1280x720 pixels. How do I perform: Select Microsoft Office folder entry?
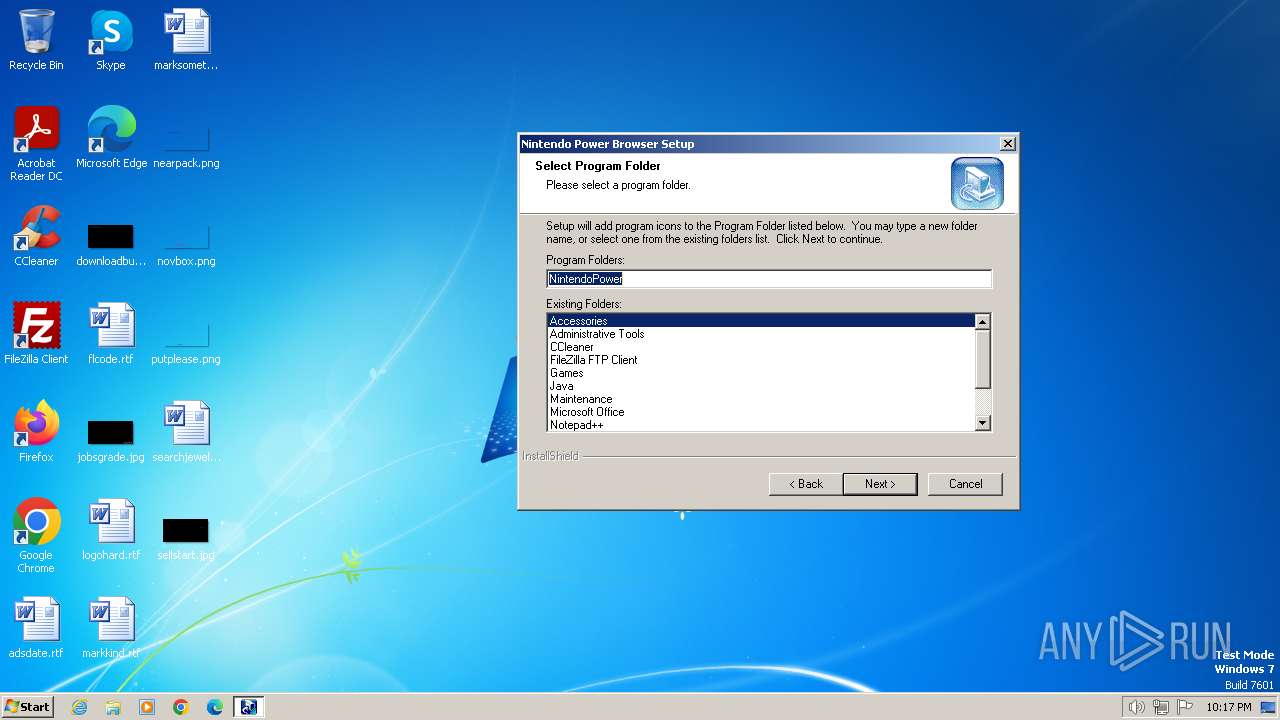pyautogui.click(x=760, y=412)
